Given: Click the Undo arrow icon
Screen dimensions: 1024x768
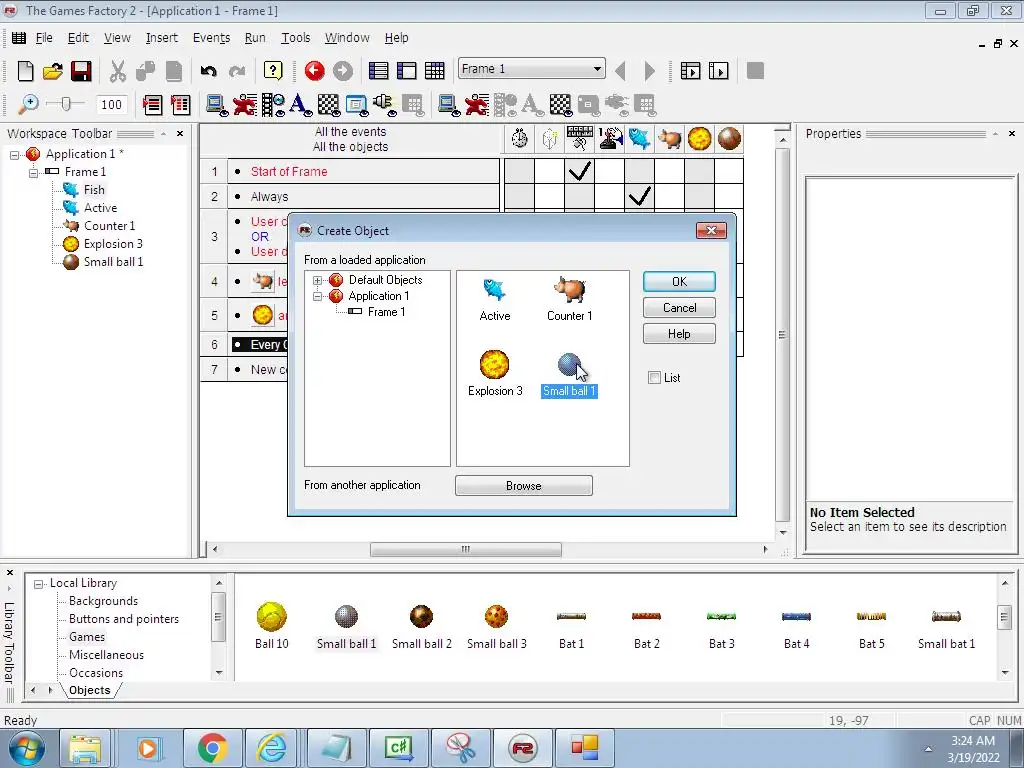Looking at the screenshot, I should pos(208,71).
